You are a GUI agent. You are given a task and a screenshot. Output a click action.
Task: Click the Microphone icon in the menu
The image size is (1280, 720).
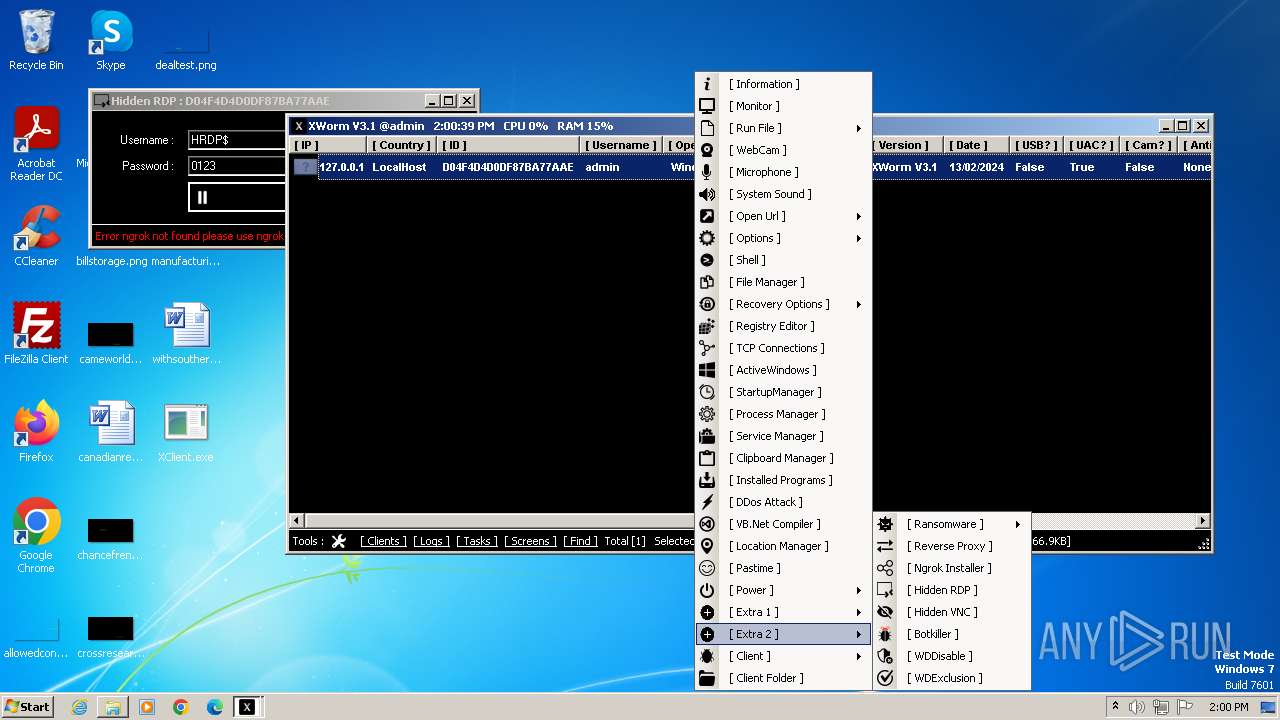pos(707,172)
